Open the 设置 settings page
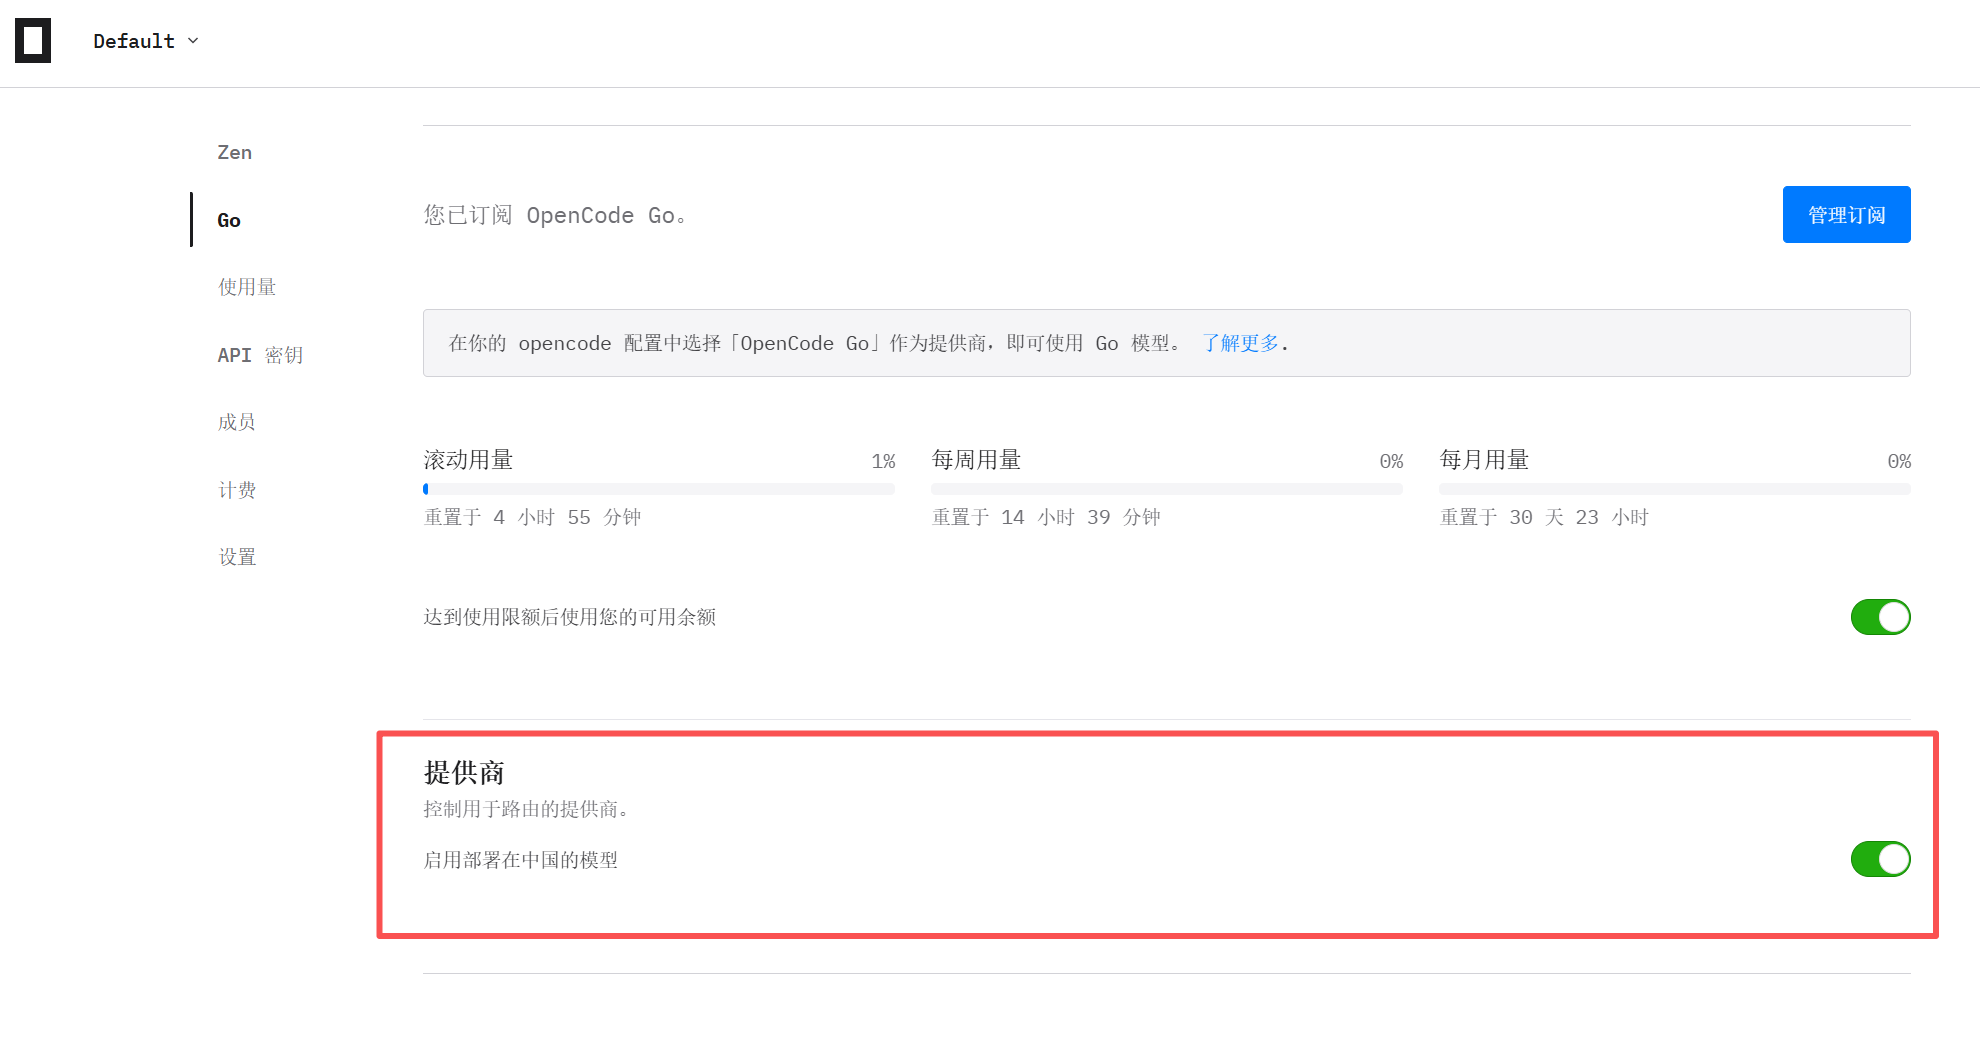This screenshot has height=1056, width=1980. pyautogui.click(x=237, y=557)
